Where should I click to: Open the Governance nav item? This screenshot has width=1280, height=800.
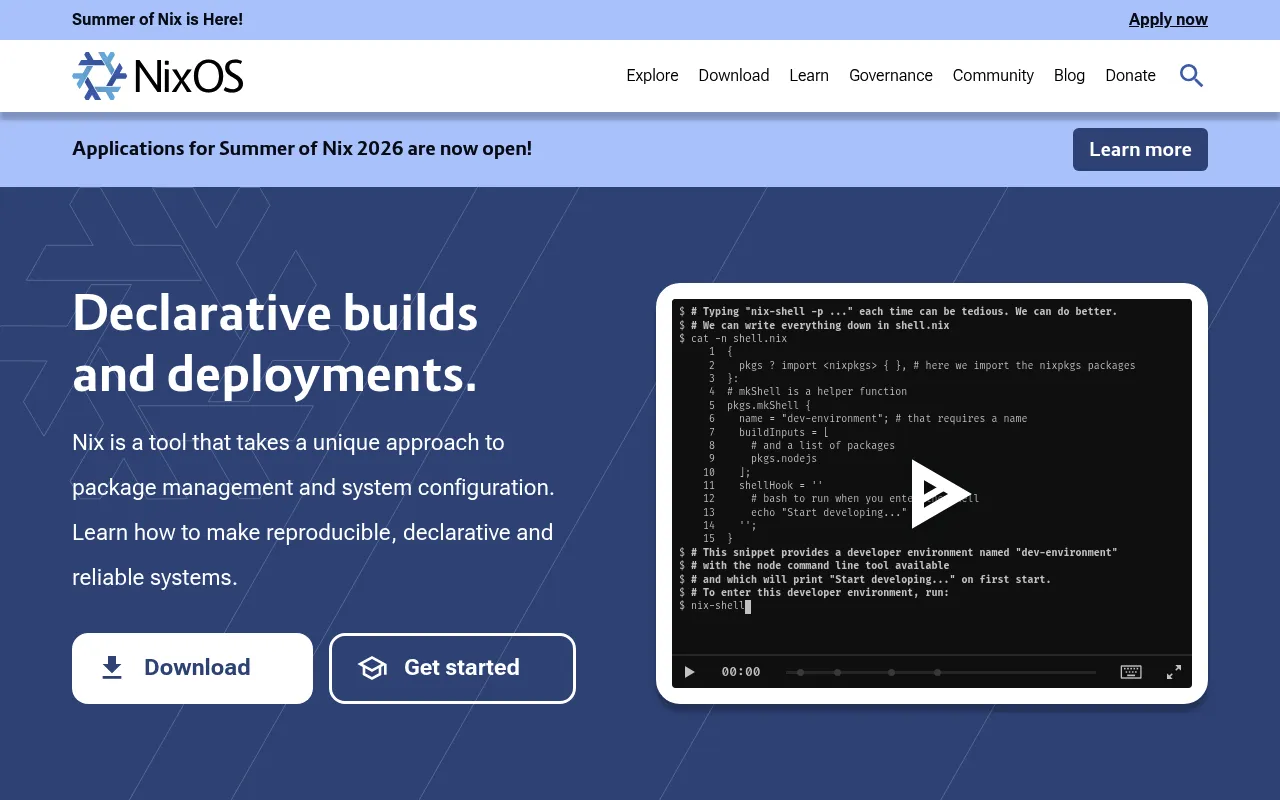coord(891,75)
